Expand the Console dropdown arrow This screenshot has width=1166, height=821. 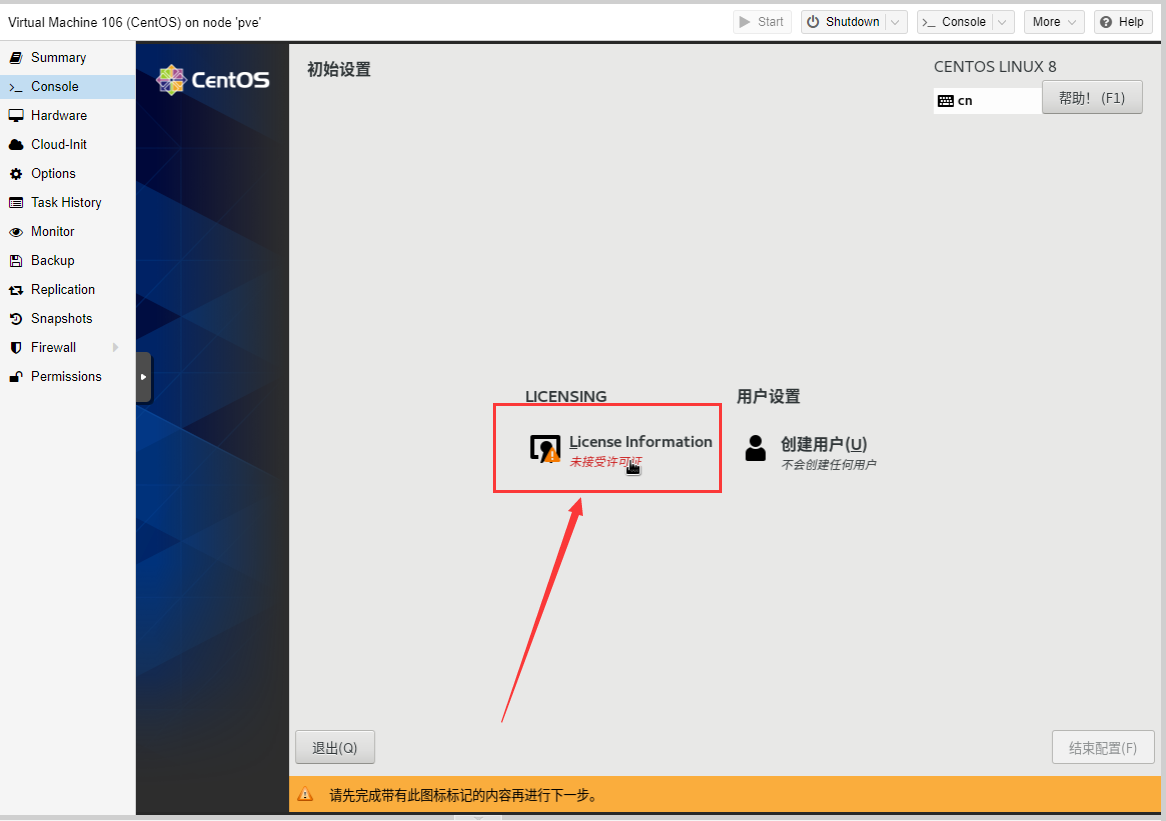click(1003, 22)
